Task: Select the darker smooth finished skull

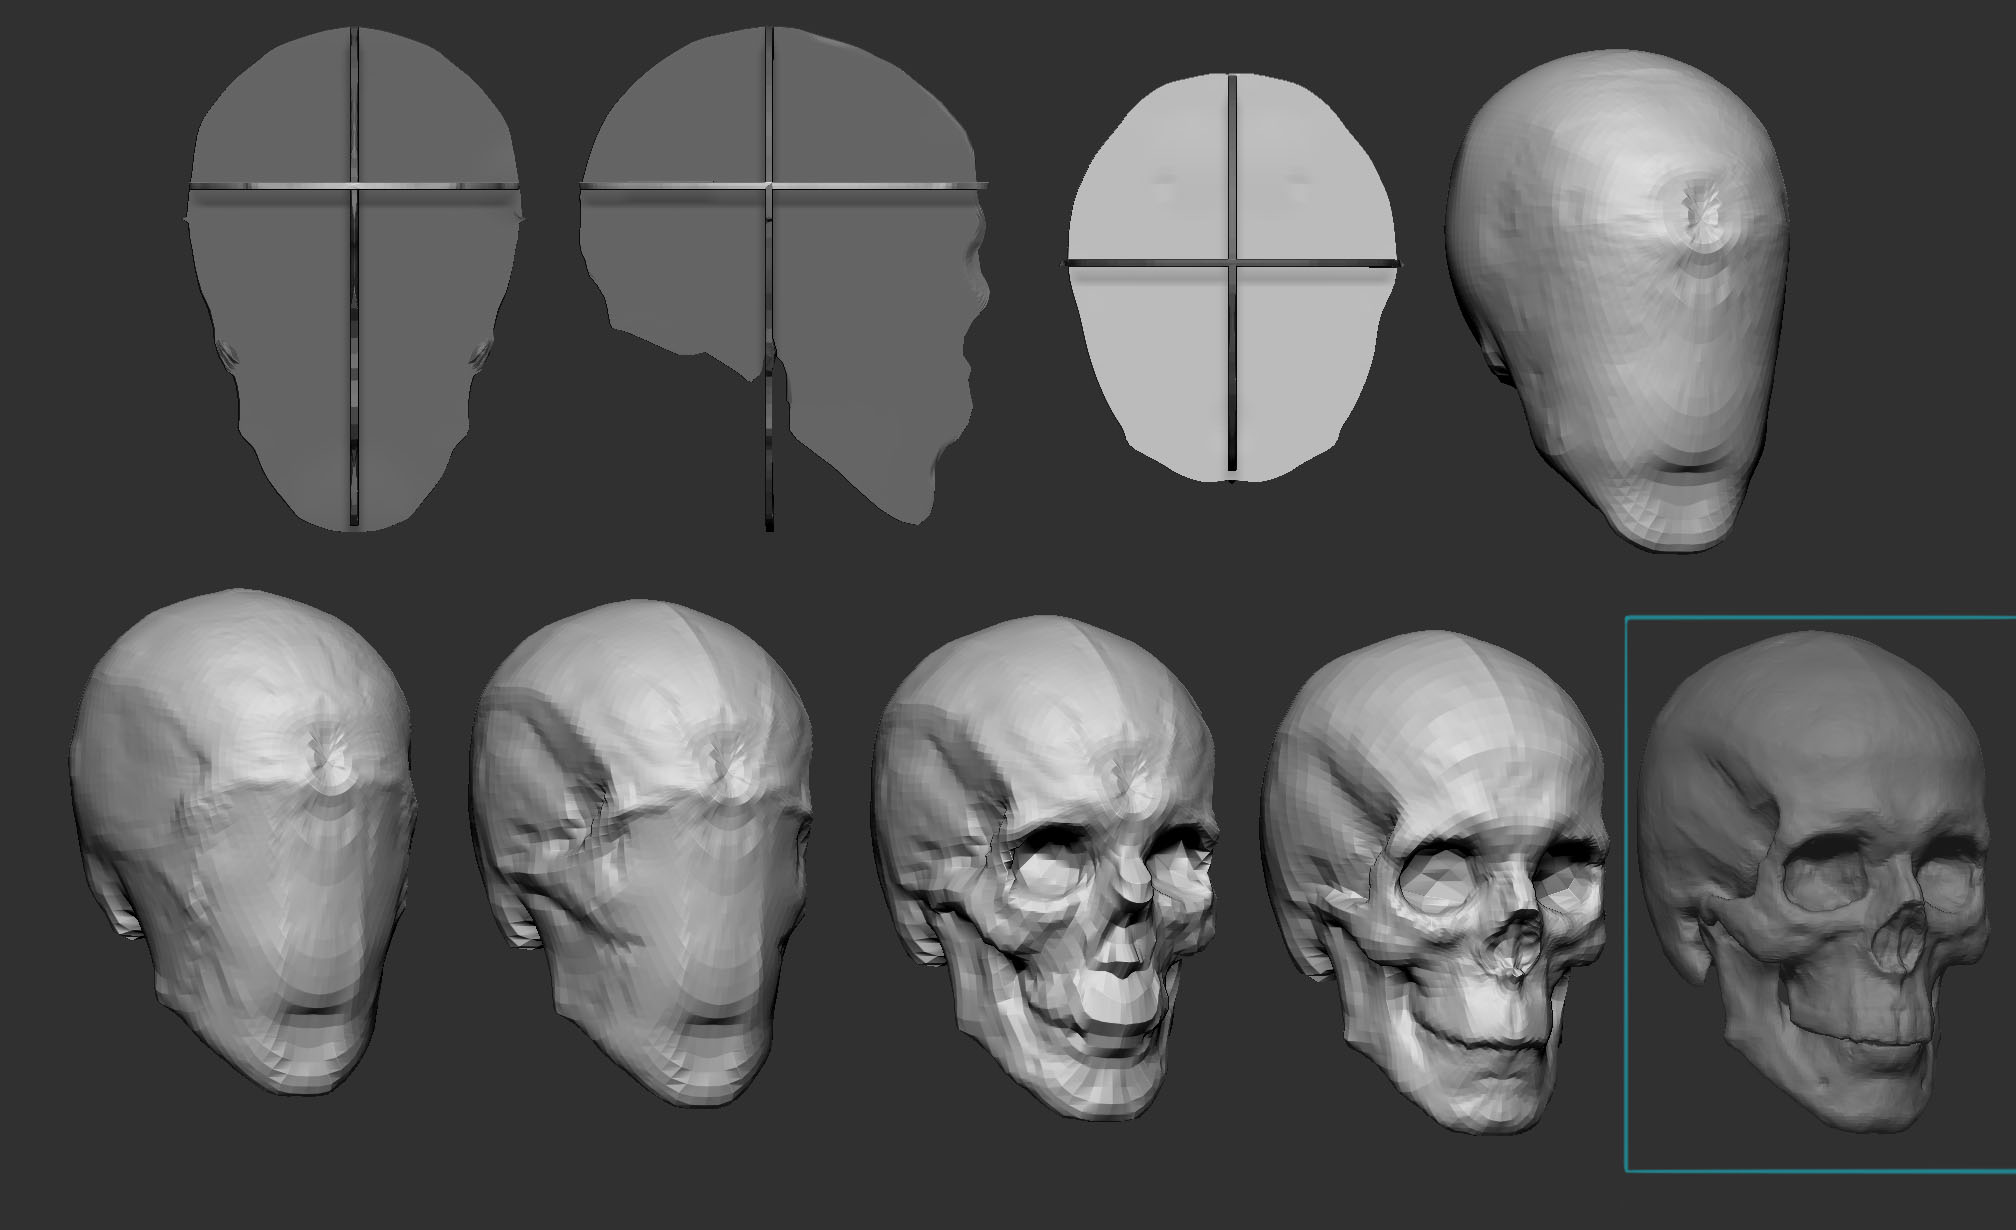Action: 1815,880
